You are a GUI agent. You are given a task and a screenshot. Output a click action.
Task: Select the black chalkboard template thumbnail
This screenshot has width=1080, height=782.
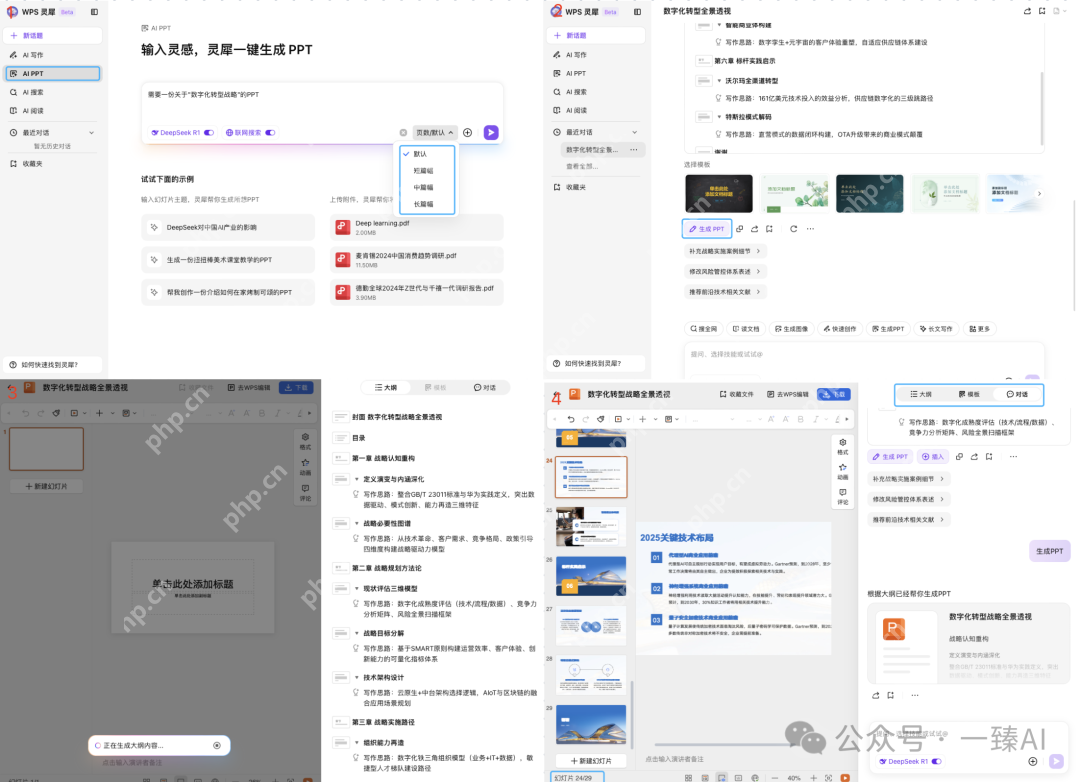coord(718,194)
